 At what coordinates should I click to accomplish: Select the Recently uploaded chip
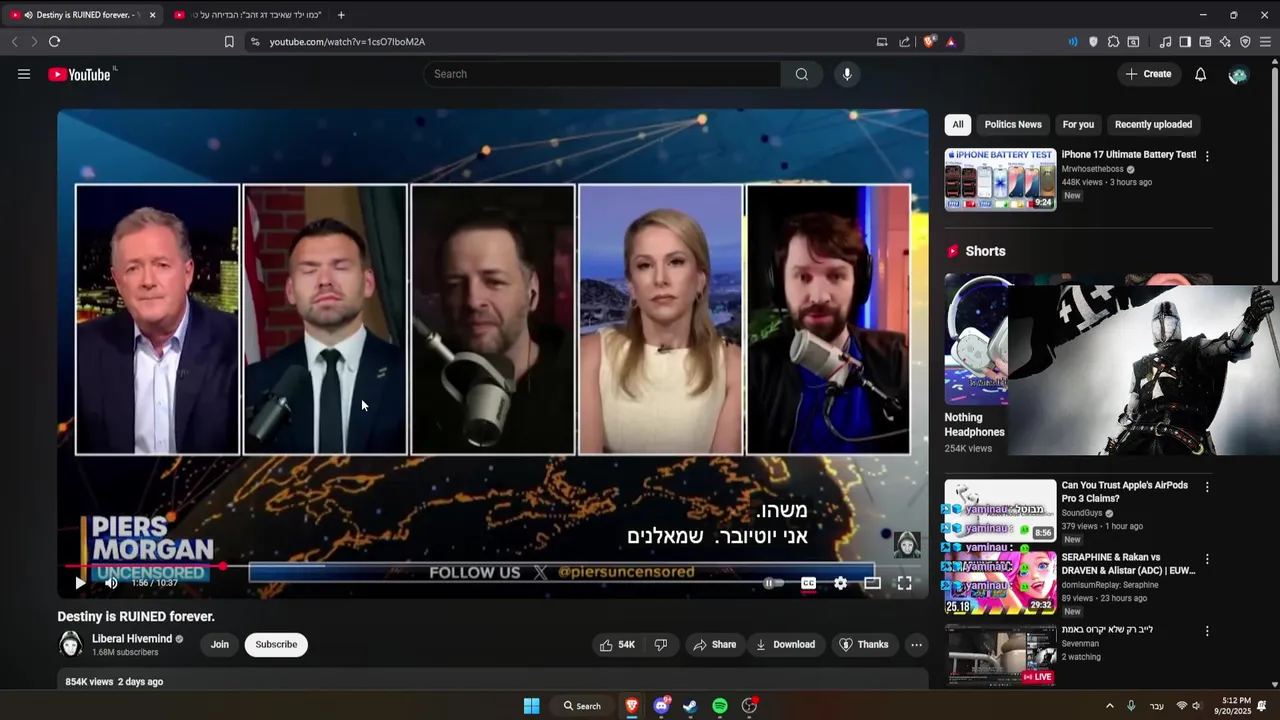click(x=1153, y=125)
